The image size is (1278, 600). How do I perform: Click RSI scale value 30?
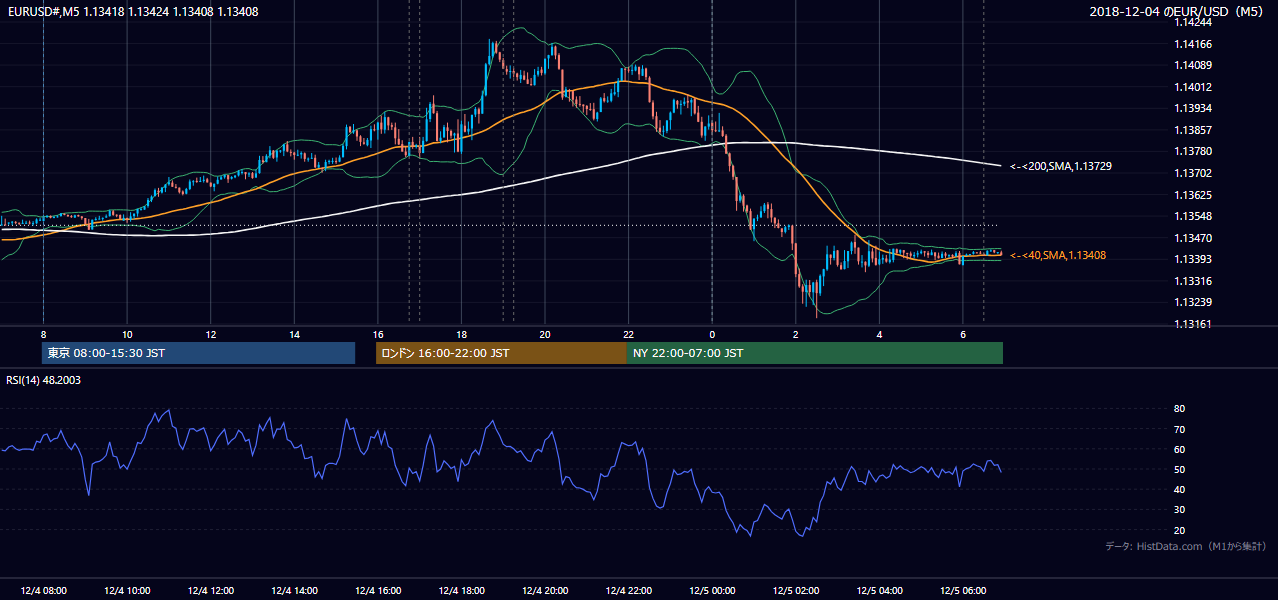pos(1179,510)
